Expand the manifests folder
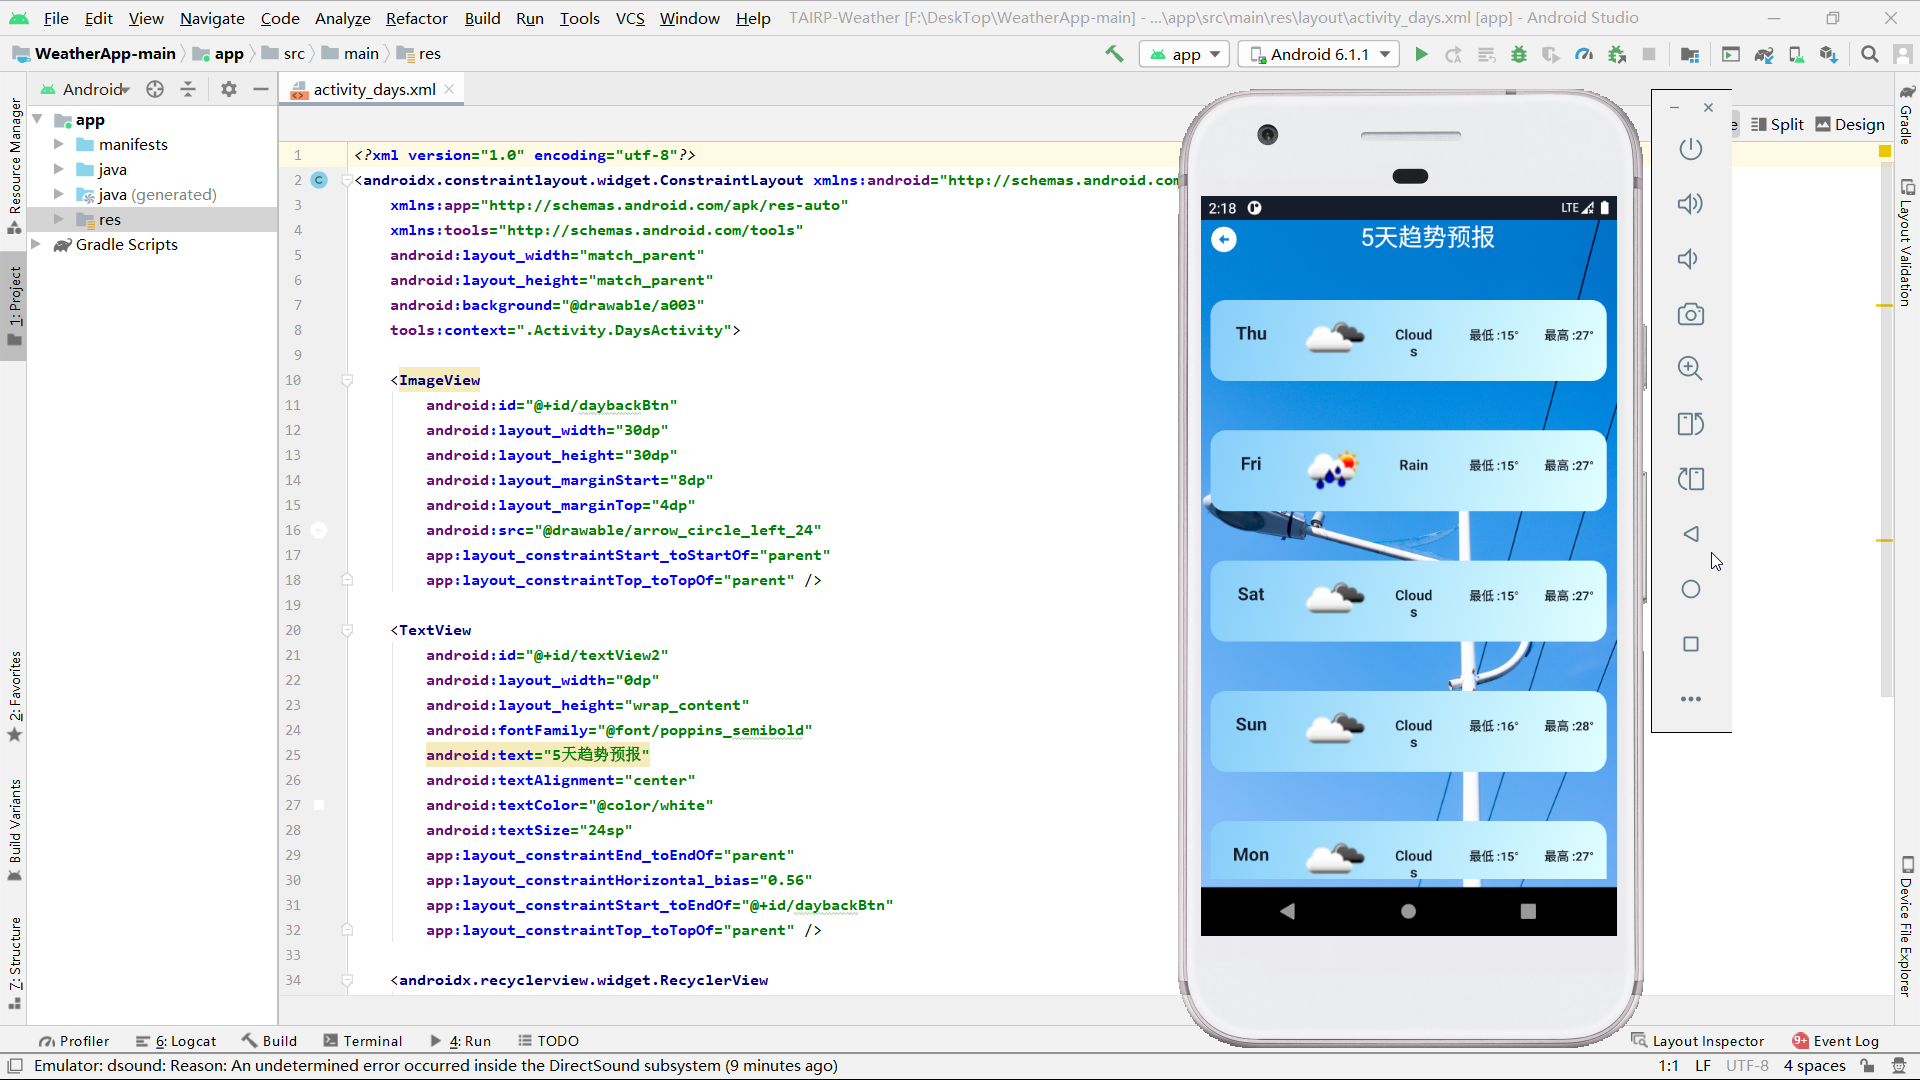 point(59,144)
